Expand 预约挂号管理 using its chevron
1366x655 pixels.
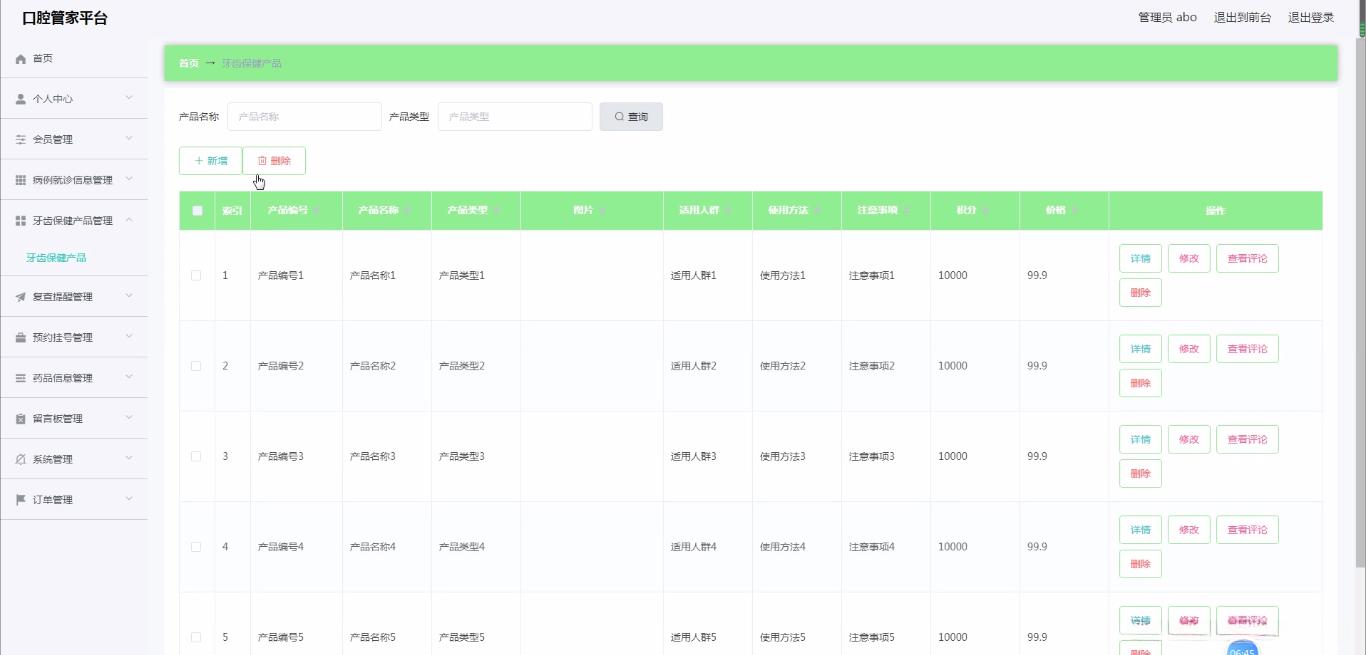[129, 337]
